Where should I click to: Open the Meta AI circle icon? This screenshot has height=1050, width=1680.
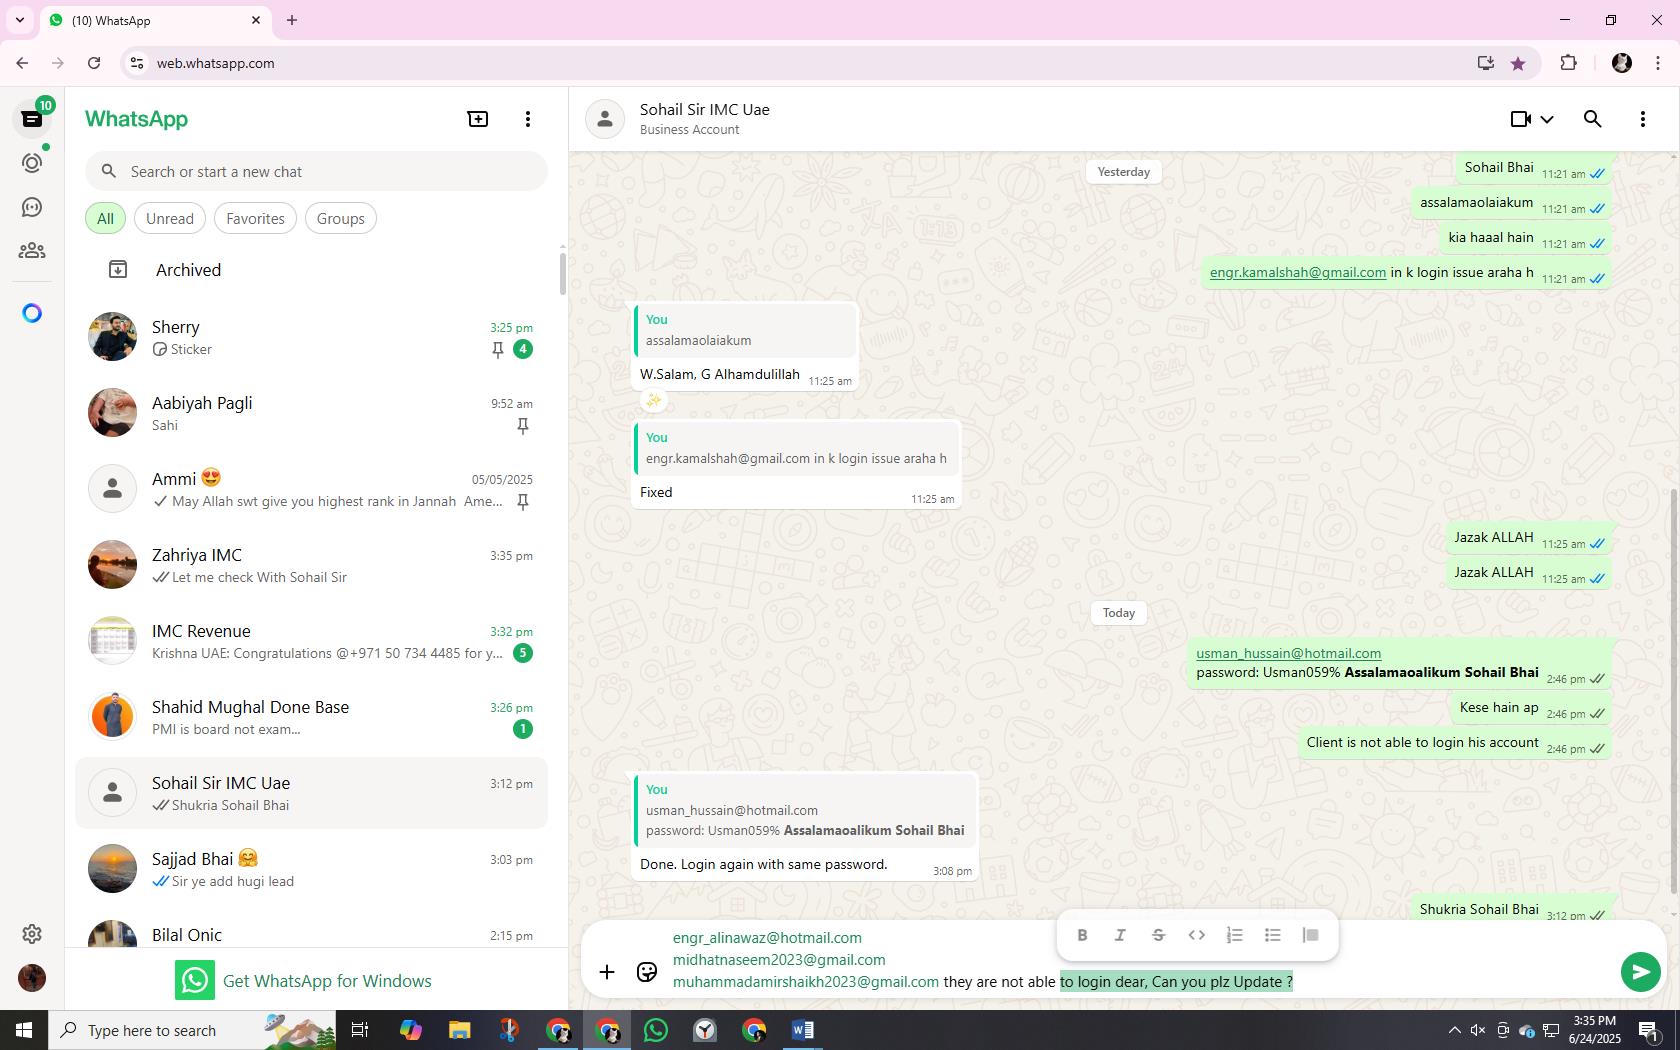(x=32, y=314)
